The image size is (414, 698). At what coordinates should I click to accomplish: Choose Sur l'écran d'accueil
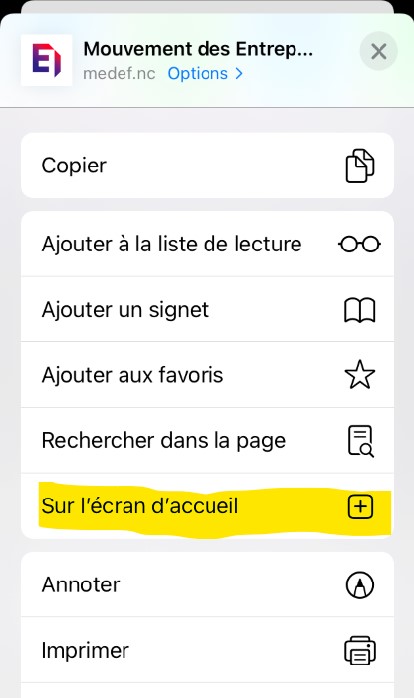tap(207, 506)
